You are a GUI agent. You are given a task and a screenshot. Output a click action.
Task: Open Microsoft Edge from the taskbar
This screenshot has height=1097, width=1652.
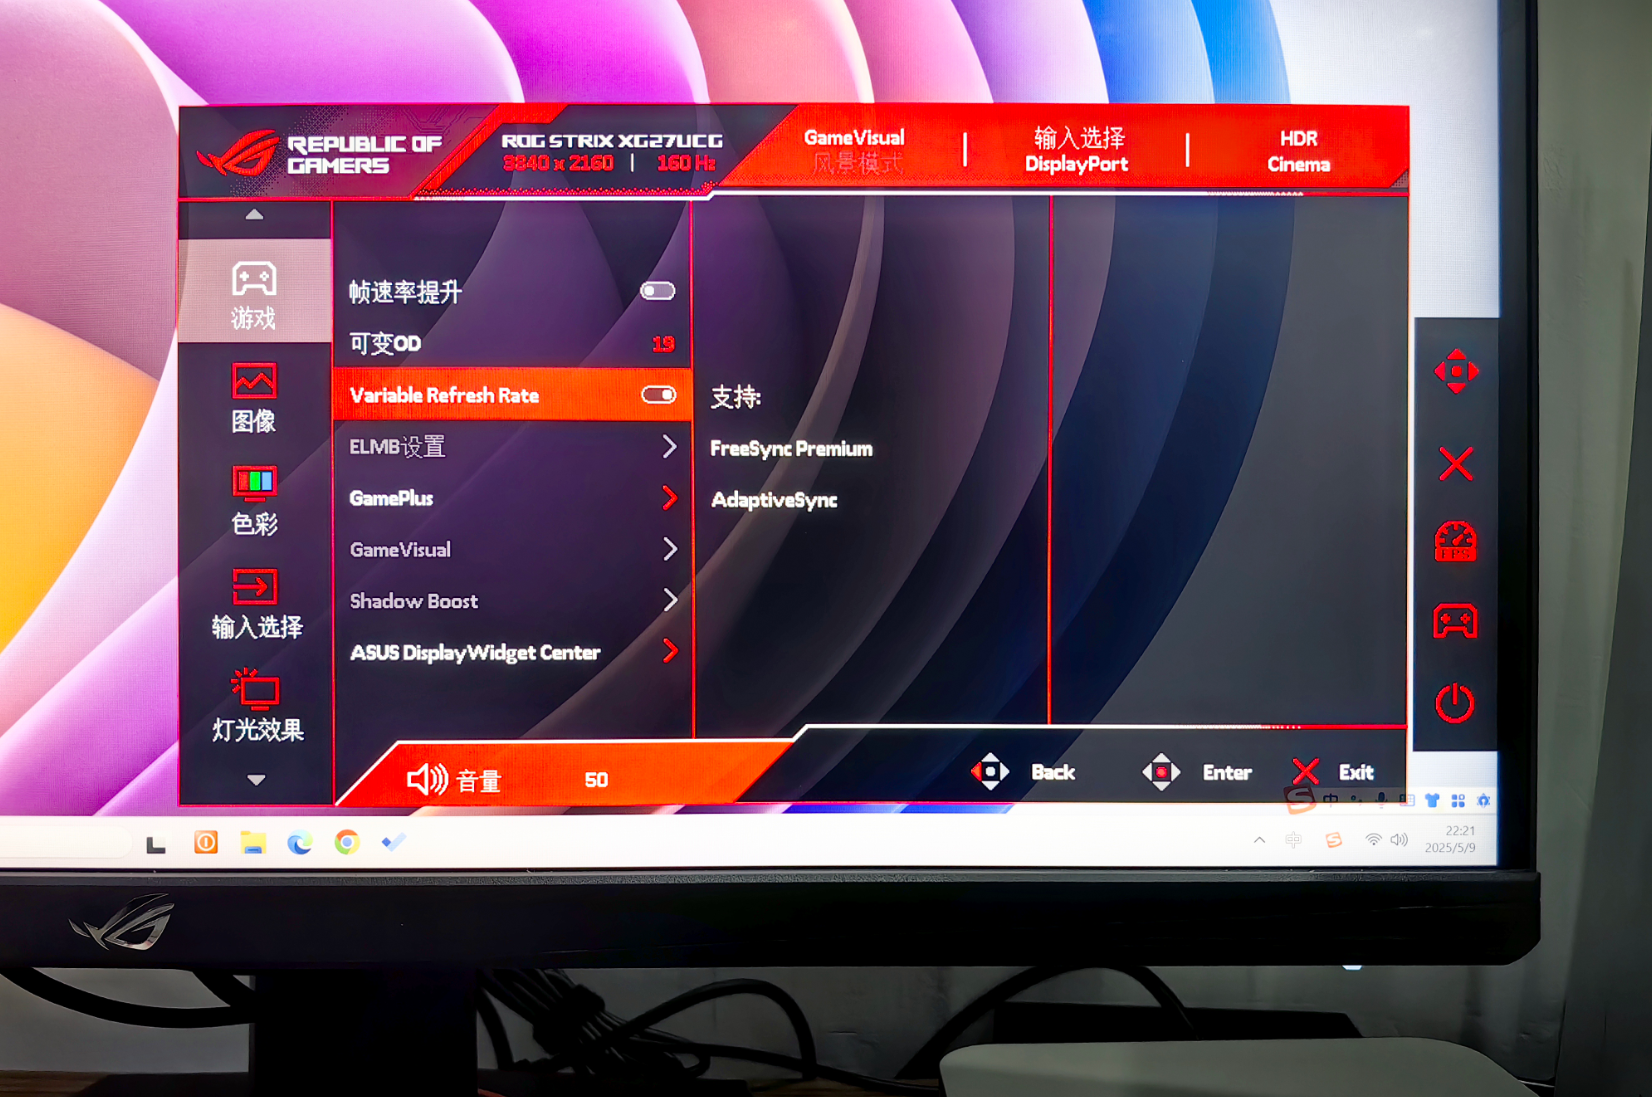pyautogui.click(x=299, y=843)
